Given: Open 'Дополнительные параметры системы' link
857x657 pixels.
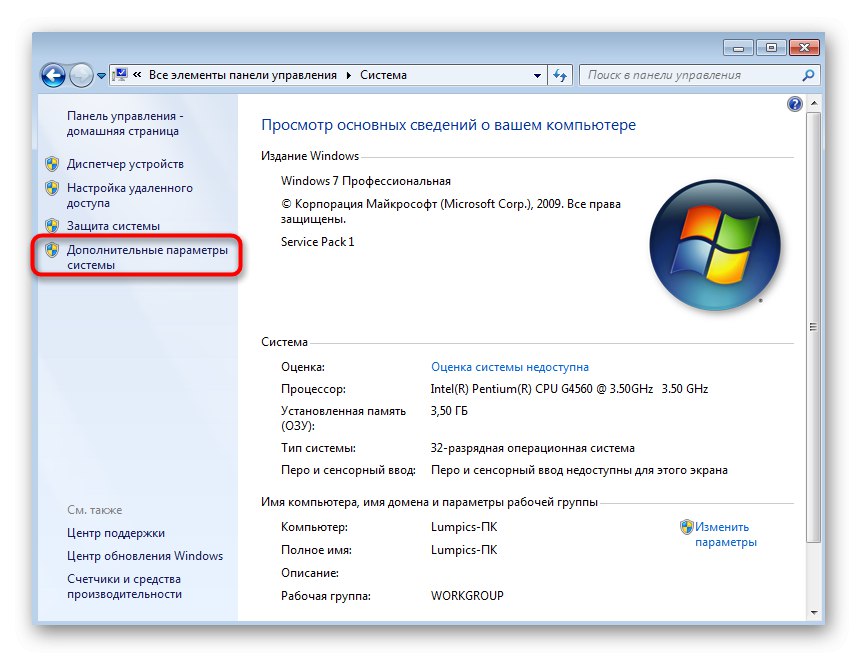Looking at the screenshot, I should 147,257.
